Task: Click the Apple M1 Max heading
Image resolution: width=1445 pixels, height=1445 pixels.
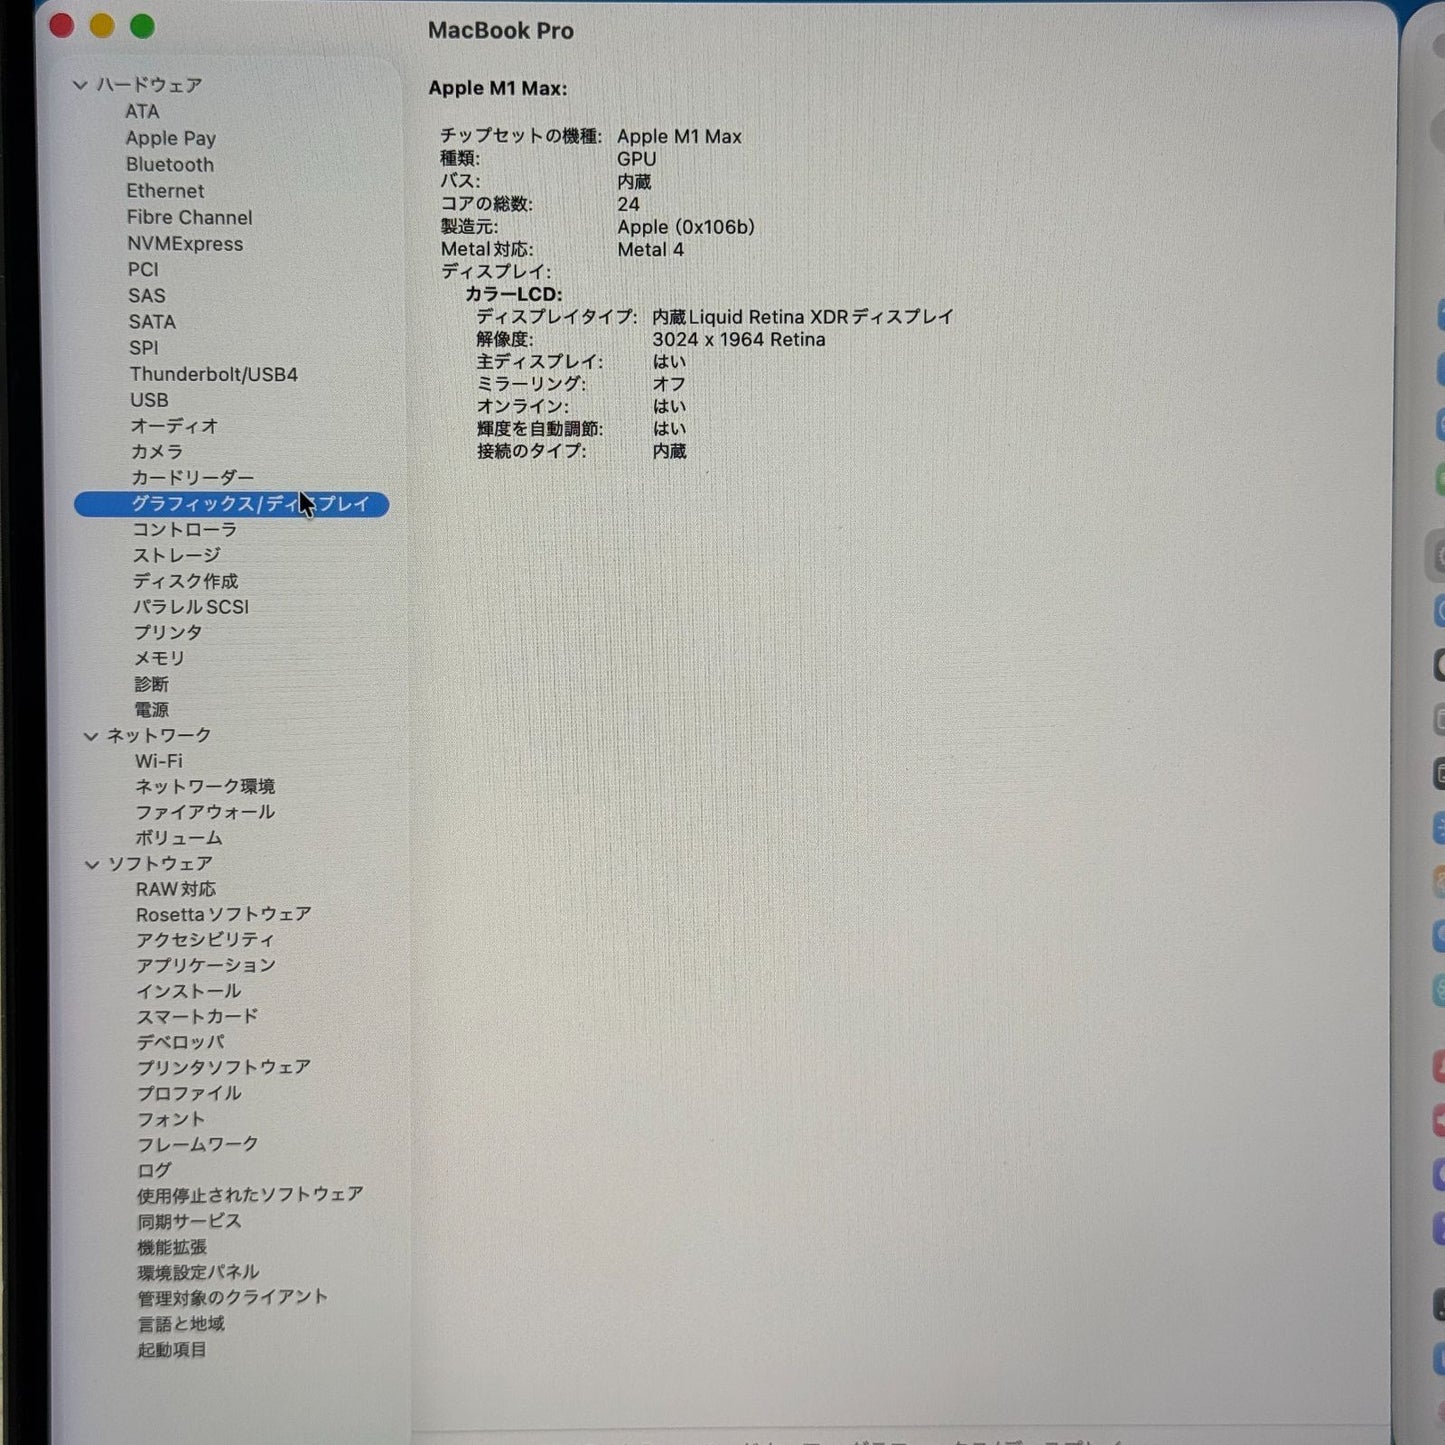Action: [498, 89]
